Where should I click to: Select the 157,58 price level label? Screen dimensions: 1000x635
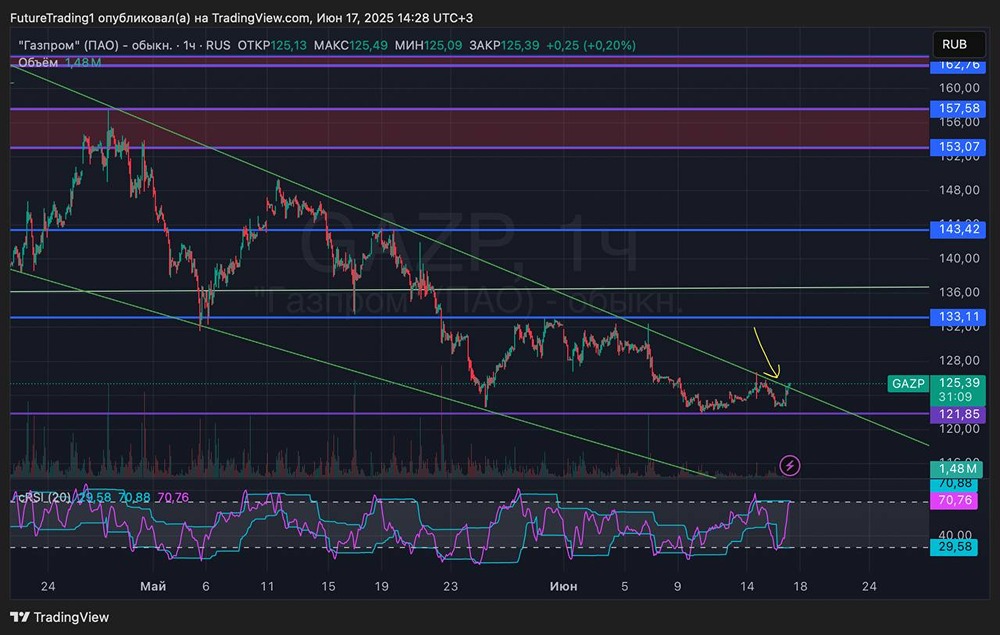tap(959, 108)
